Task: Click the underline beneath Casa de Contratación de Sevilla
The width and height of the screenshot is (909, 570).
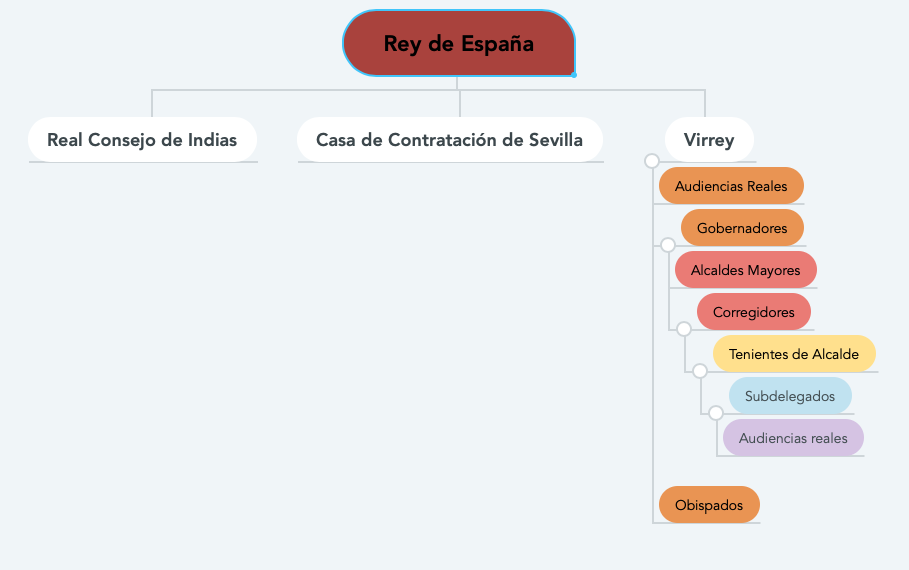Action: pyautogui.click(x=450, y=162)
